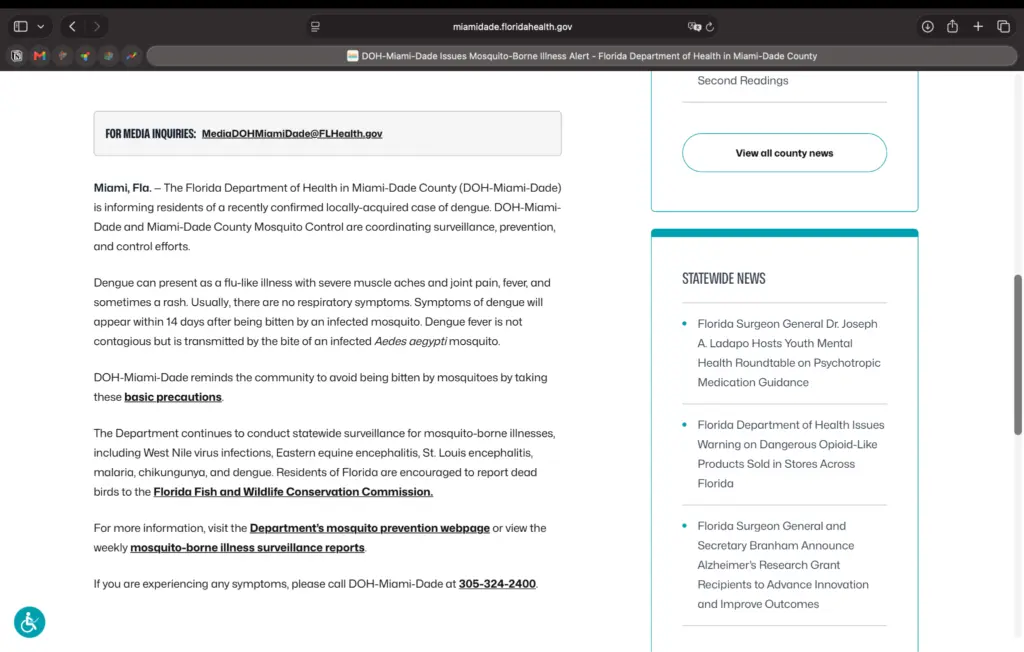The height and width of the screenshot is (652, 1024).
Task: Reload the current page
Action: (710, 27)
